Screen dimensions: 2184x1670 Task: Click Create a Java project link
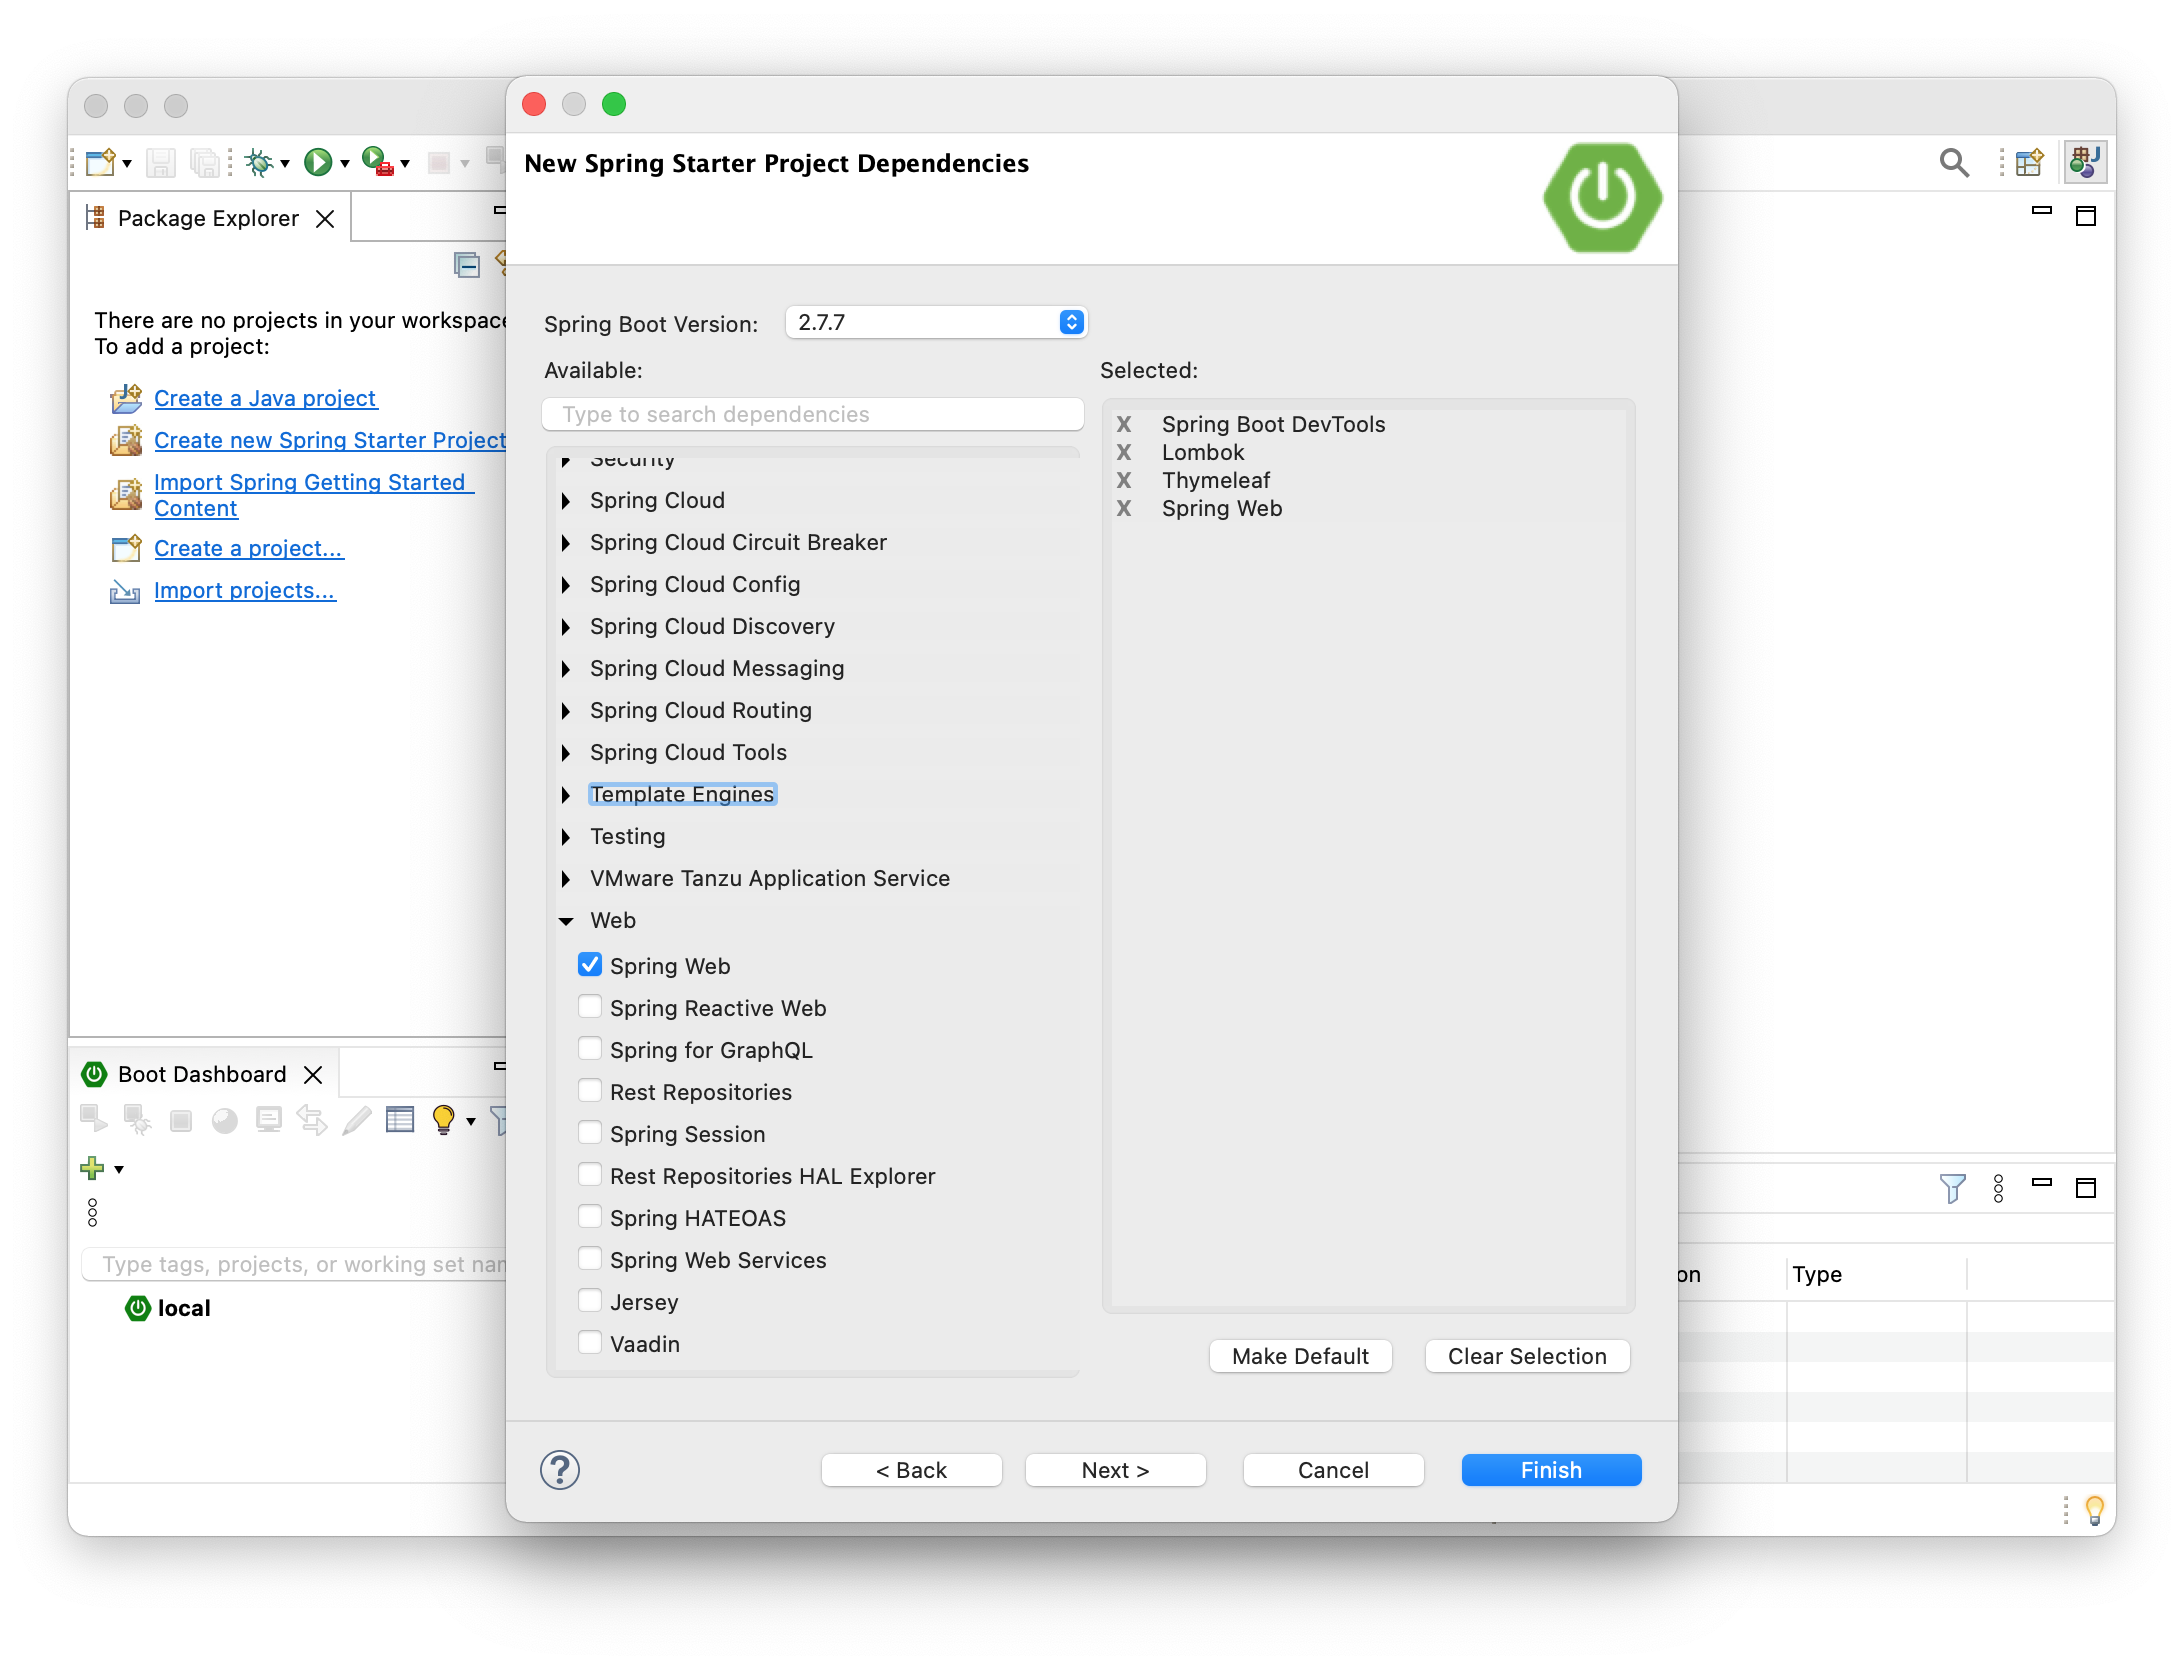(x=265, y=398)
